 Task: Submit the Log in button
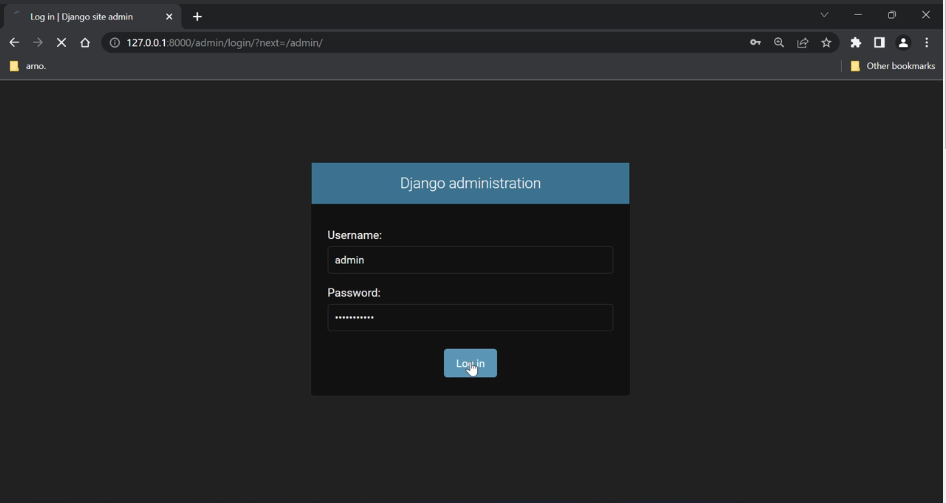pos(471,363)
